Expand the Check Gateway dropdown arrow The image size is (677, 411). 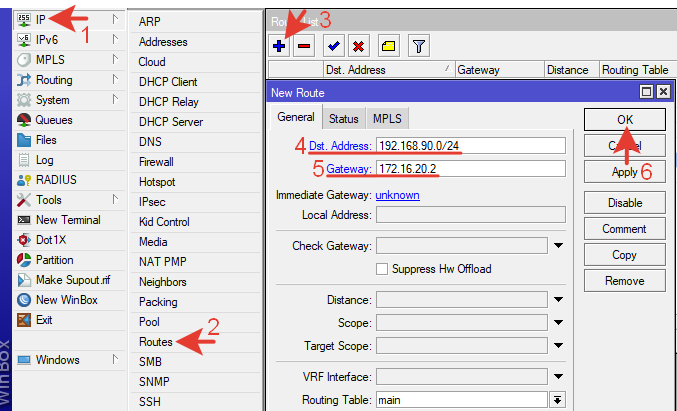tap(558, 246)
